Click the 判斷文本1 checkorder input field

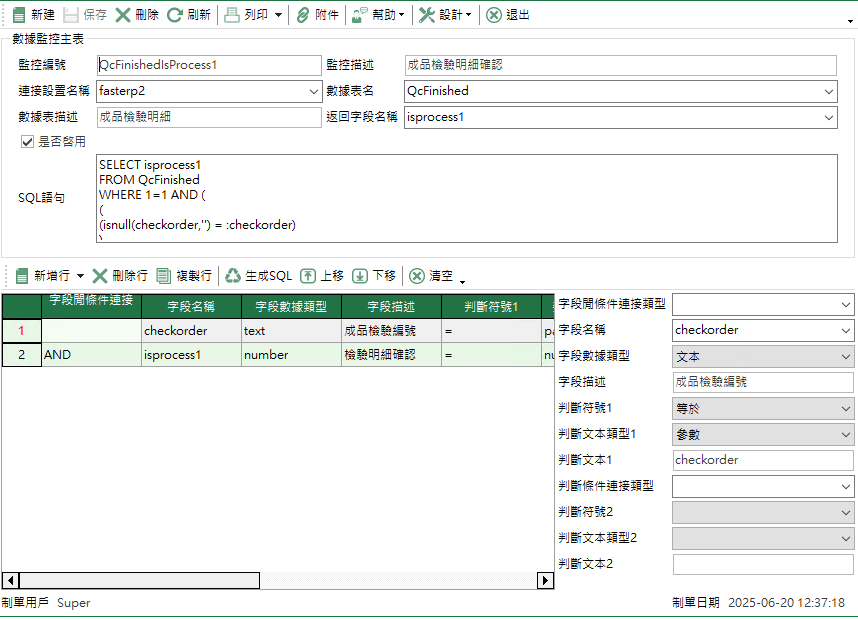coord(763,460)
